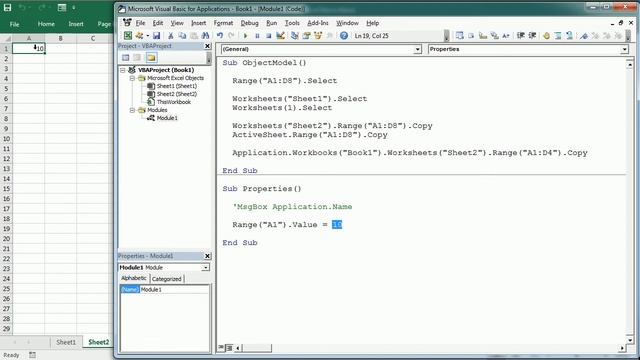Close the Project - VBAProject panel
The height and width of the screenshot is (360, 640).
pyautogui.click(x=207, y=46)
